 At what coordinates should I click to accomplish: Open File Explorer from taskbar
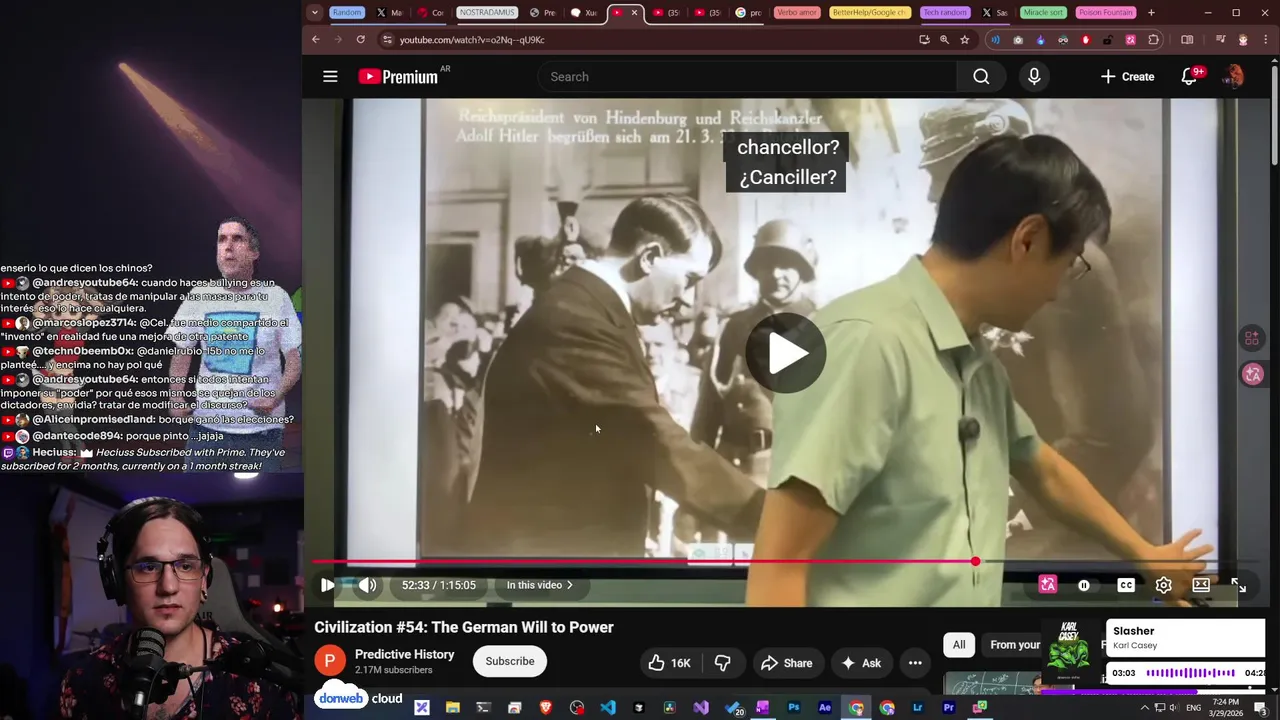pyautogui.click(x=452, y=708)
